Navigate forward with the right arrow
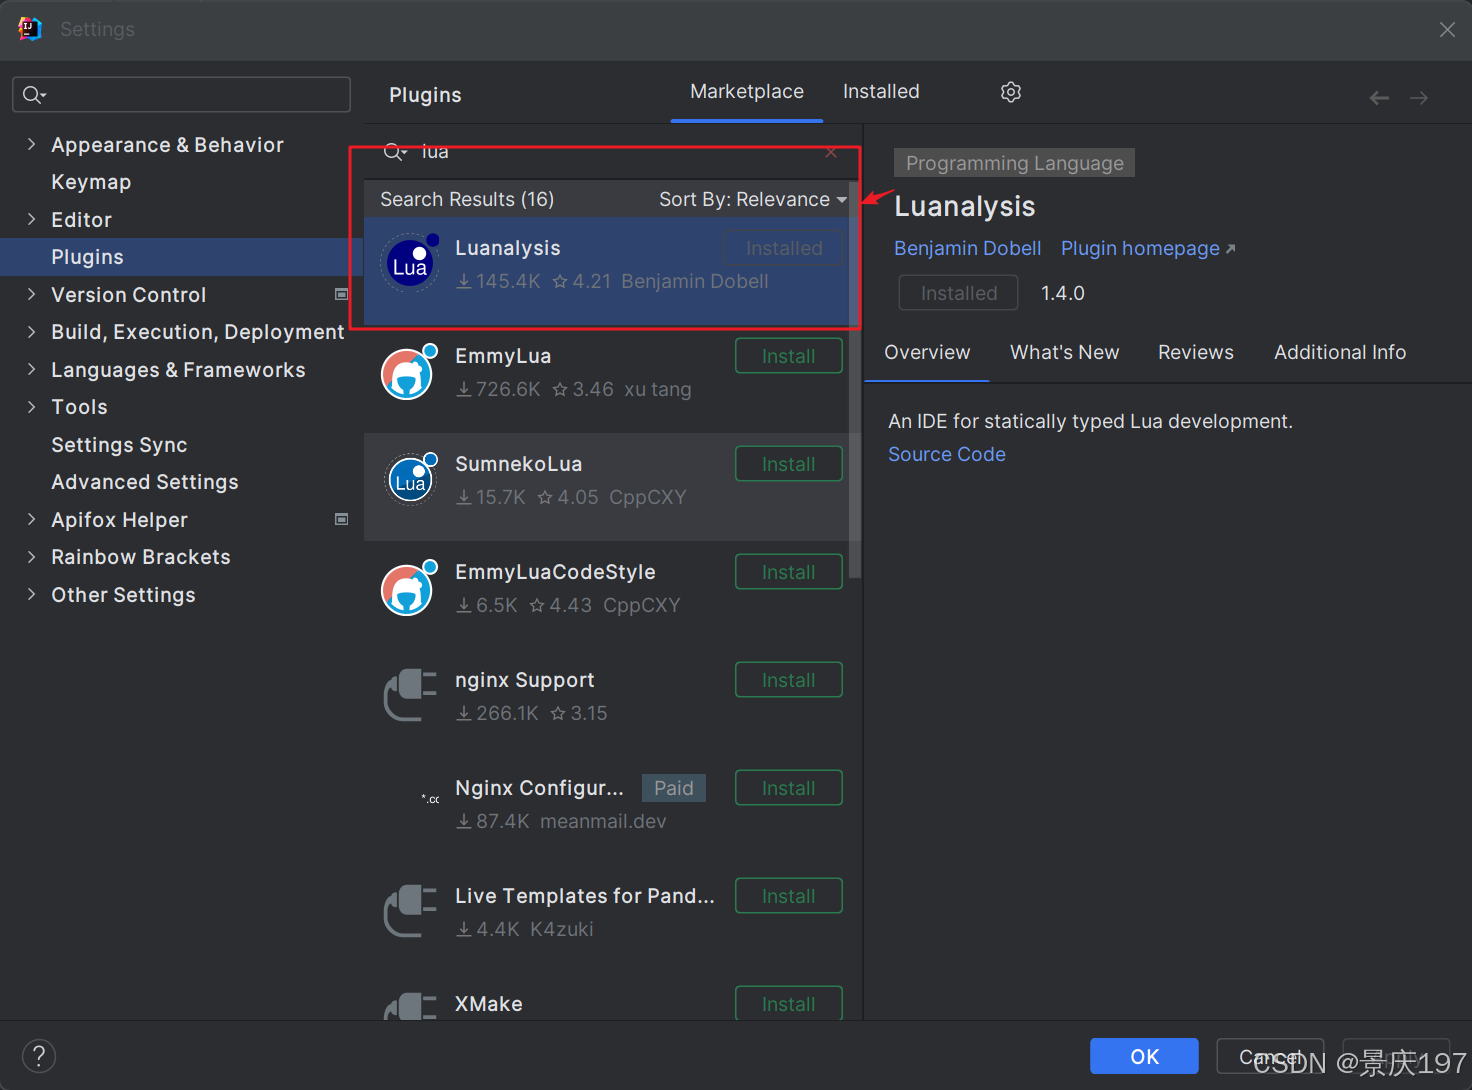Screen dimensions: 1472x1090 point(1419,98)
